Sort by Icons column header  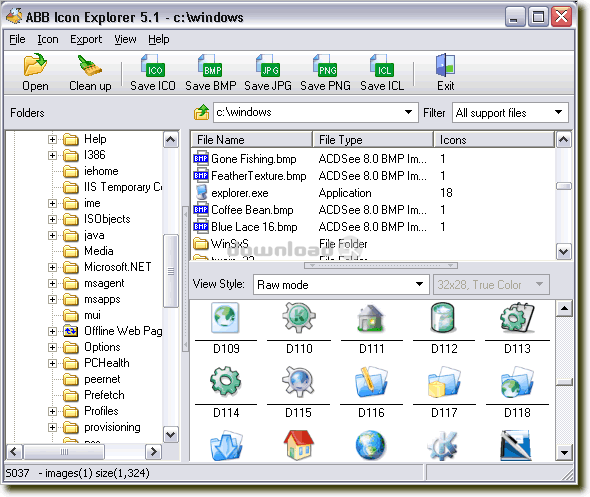pos(494,140)
